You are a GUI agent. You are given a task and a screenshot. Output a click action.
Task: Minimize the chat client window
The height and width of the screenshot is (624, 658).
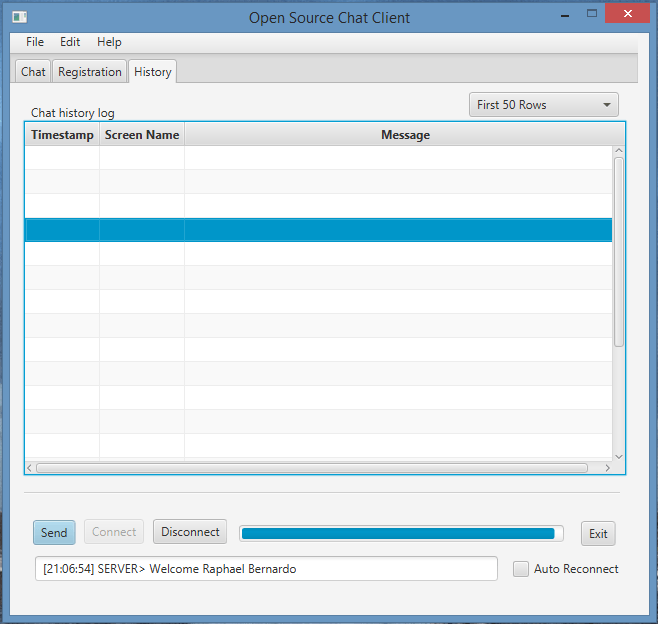562,14
